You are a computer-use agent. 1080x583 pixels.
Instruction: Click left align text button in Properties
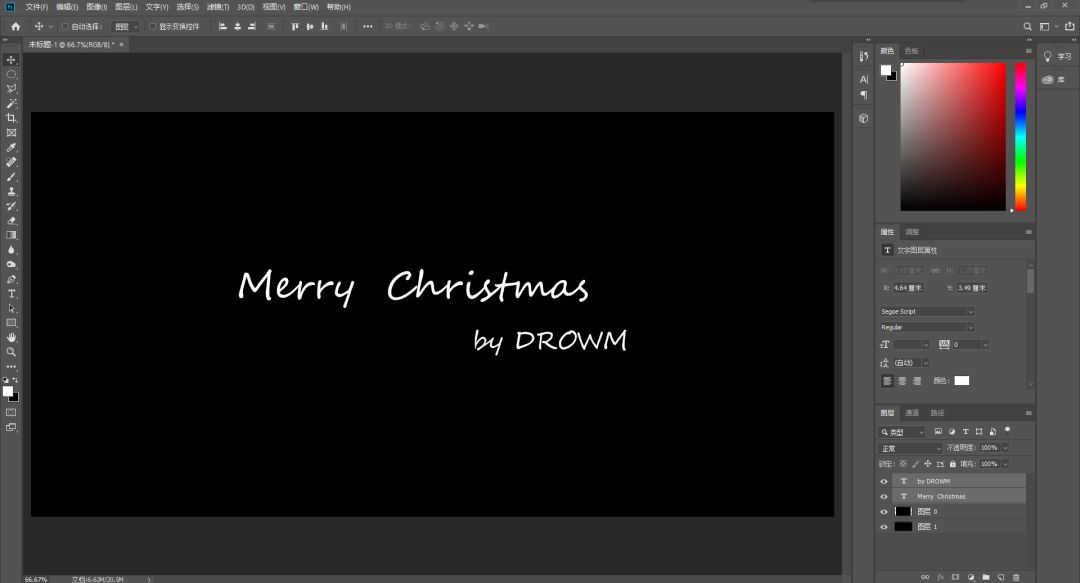[887, 380]
